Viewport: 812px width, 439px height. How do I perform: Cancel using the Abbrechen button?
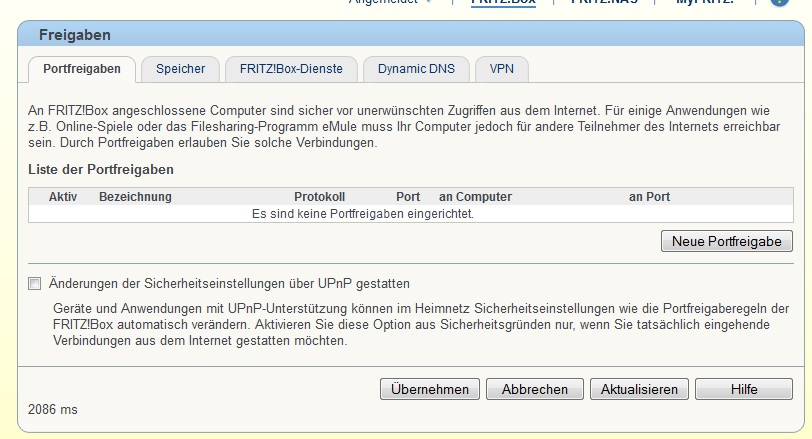click(534, 389)
